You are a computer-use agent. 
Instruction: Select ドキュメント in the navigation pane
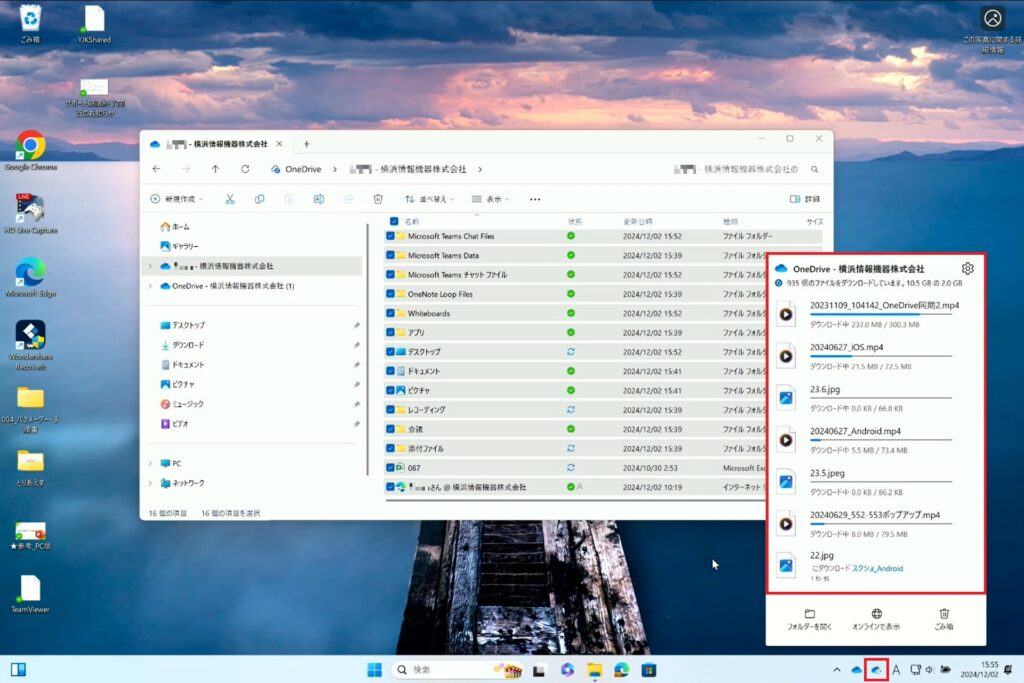tap(182, 364)
